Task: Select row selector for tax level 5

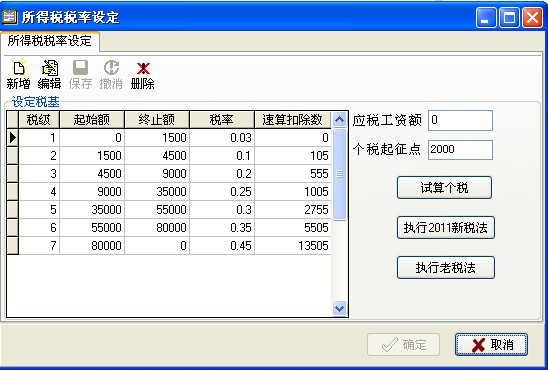Action: pyautogui.click(x=13, y=210)
